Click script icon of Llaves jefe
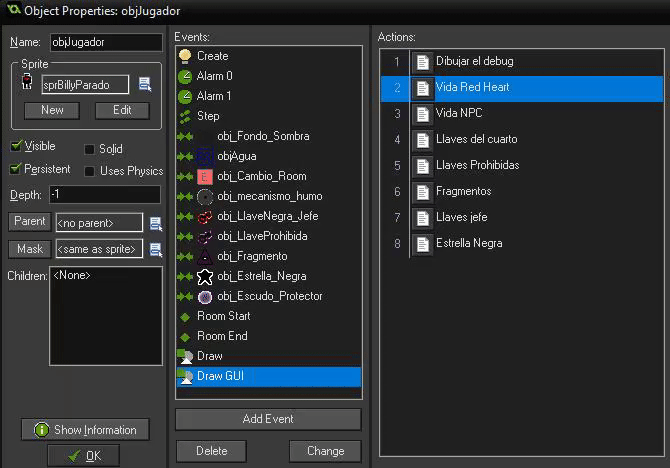 coord(422,219)
